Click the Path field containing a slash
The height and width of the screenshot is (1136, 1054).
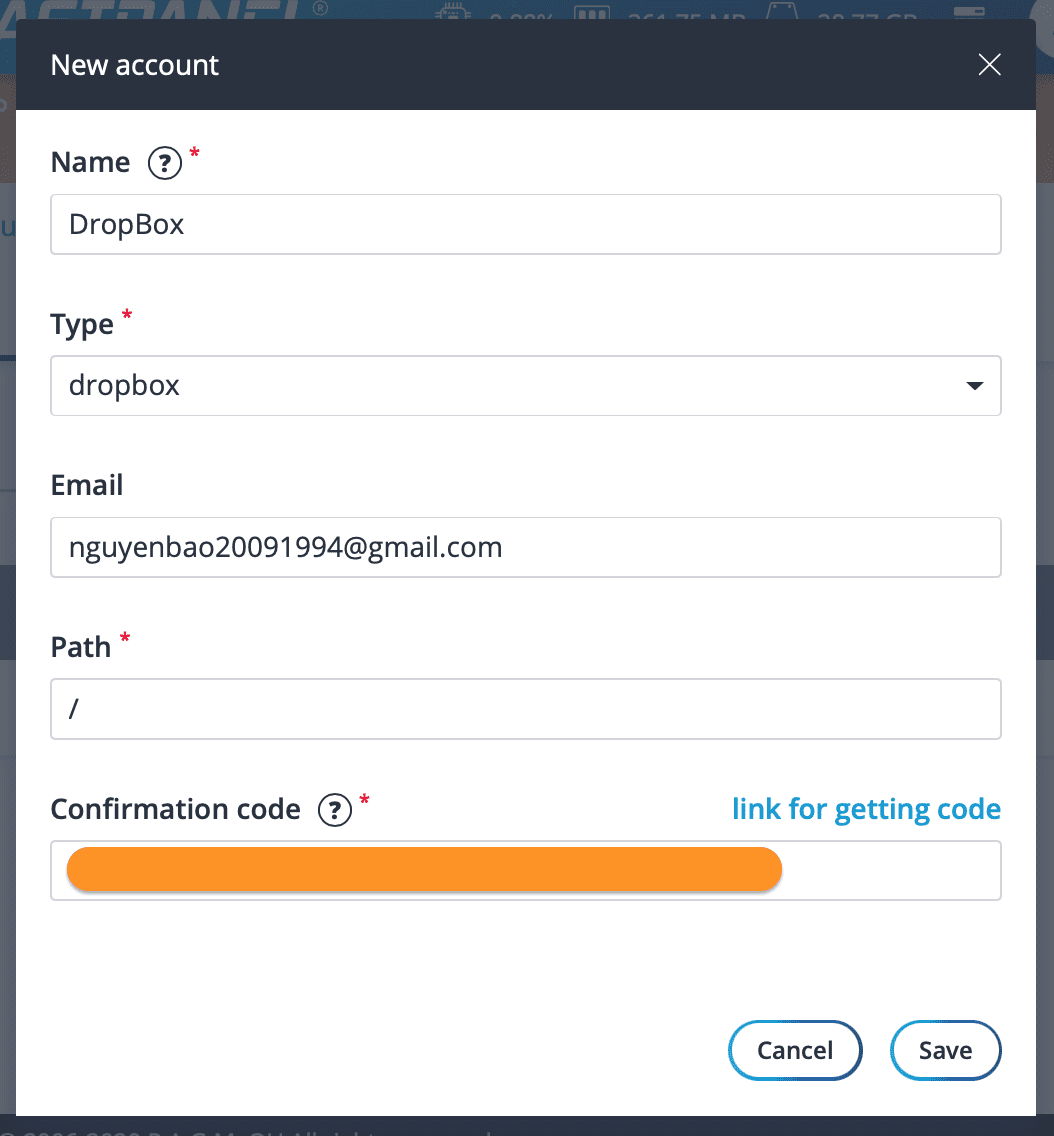click(x=526, y=709)
